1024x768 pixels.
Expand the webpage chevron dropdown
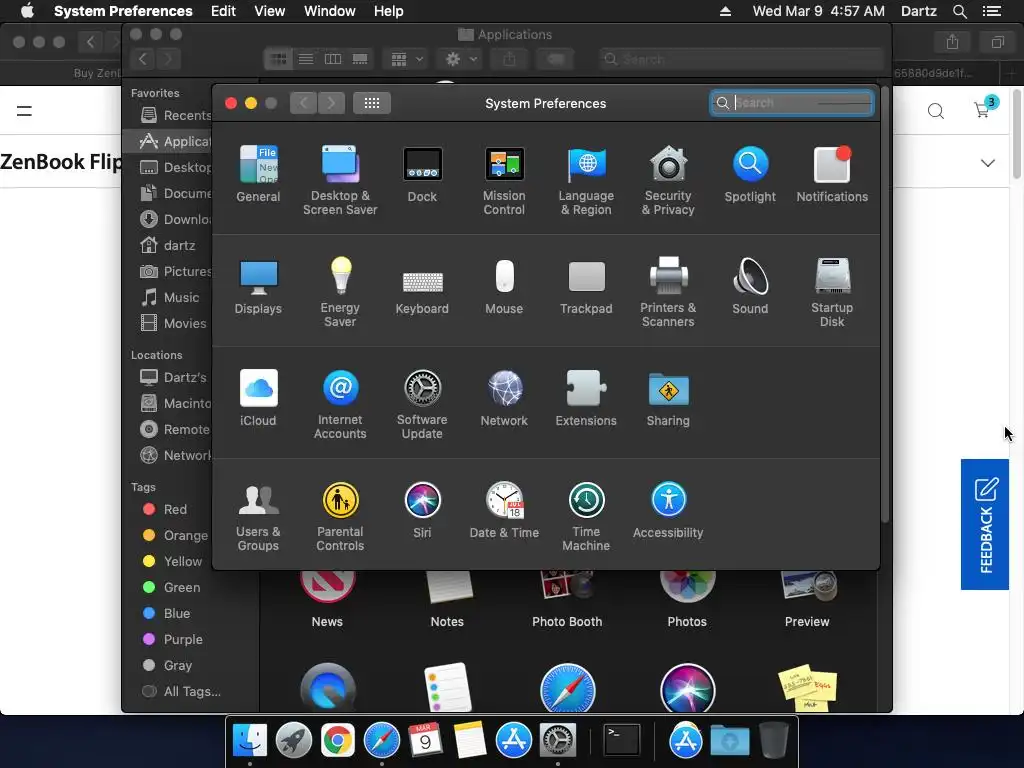tap(987, 163)
